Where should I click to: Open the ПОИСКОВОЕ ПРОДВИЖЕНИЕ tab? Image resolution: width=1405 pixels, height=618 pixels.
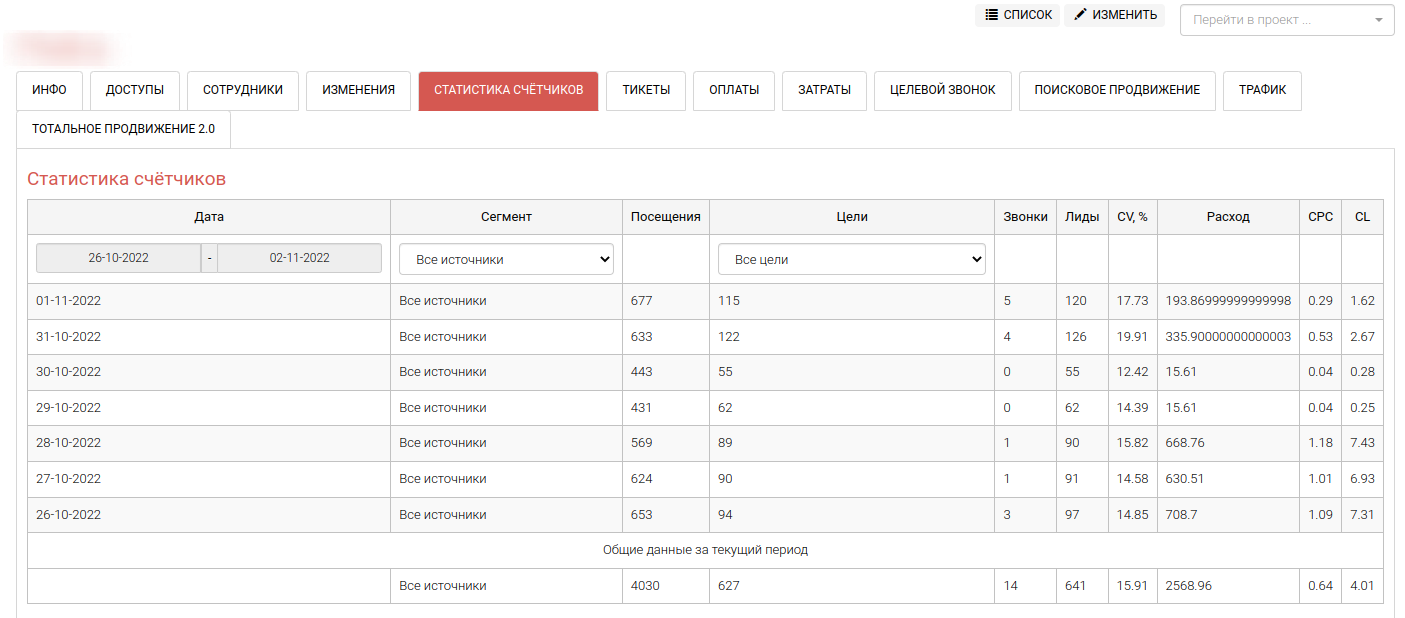[1116, 90]
